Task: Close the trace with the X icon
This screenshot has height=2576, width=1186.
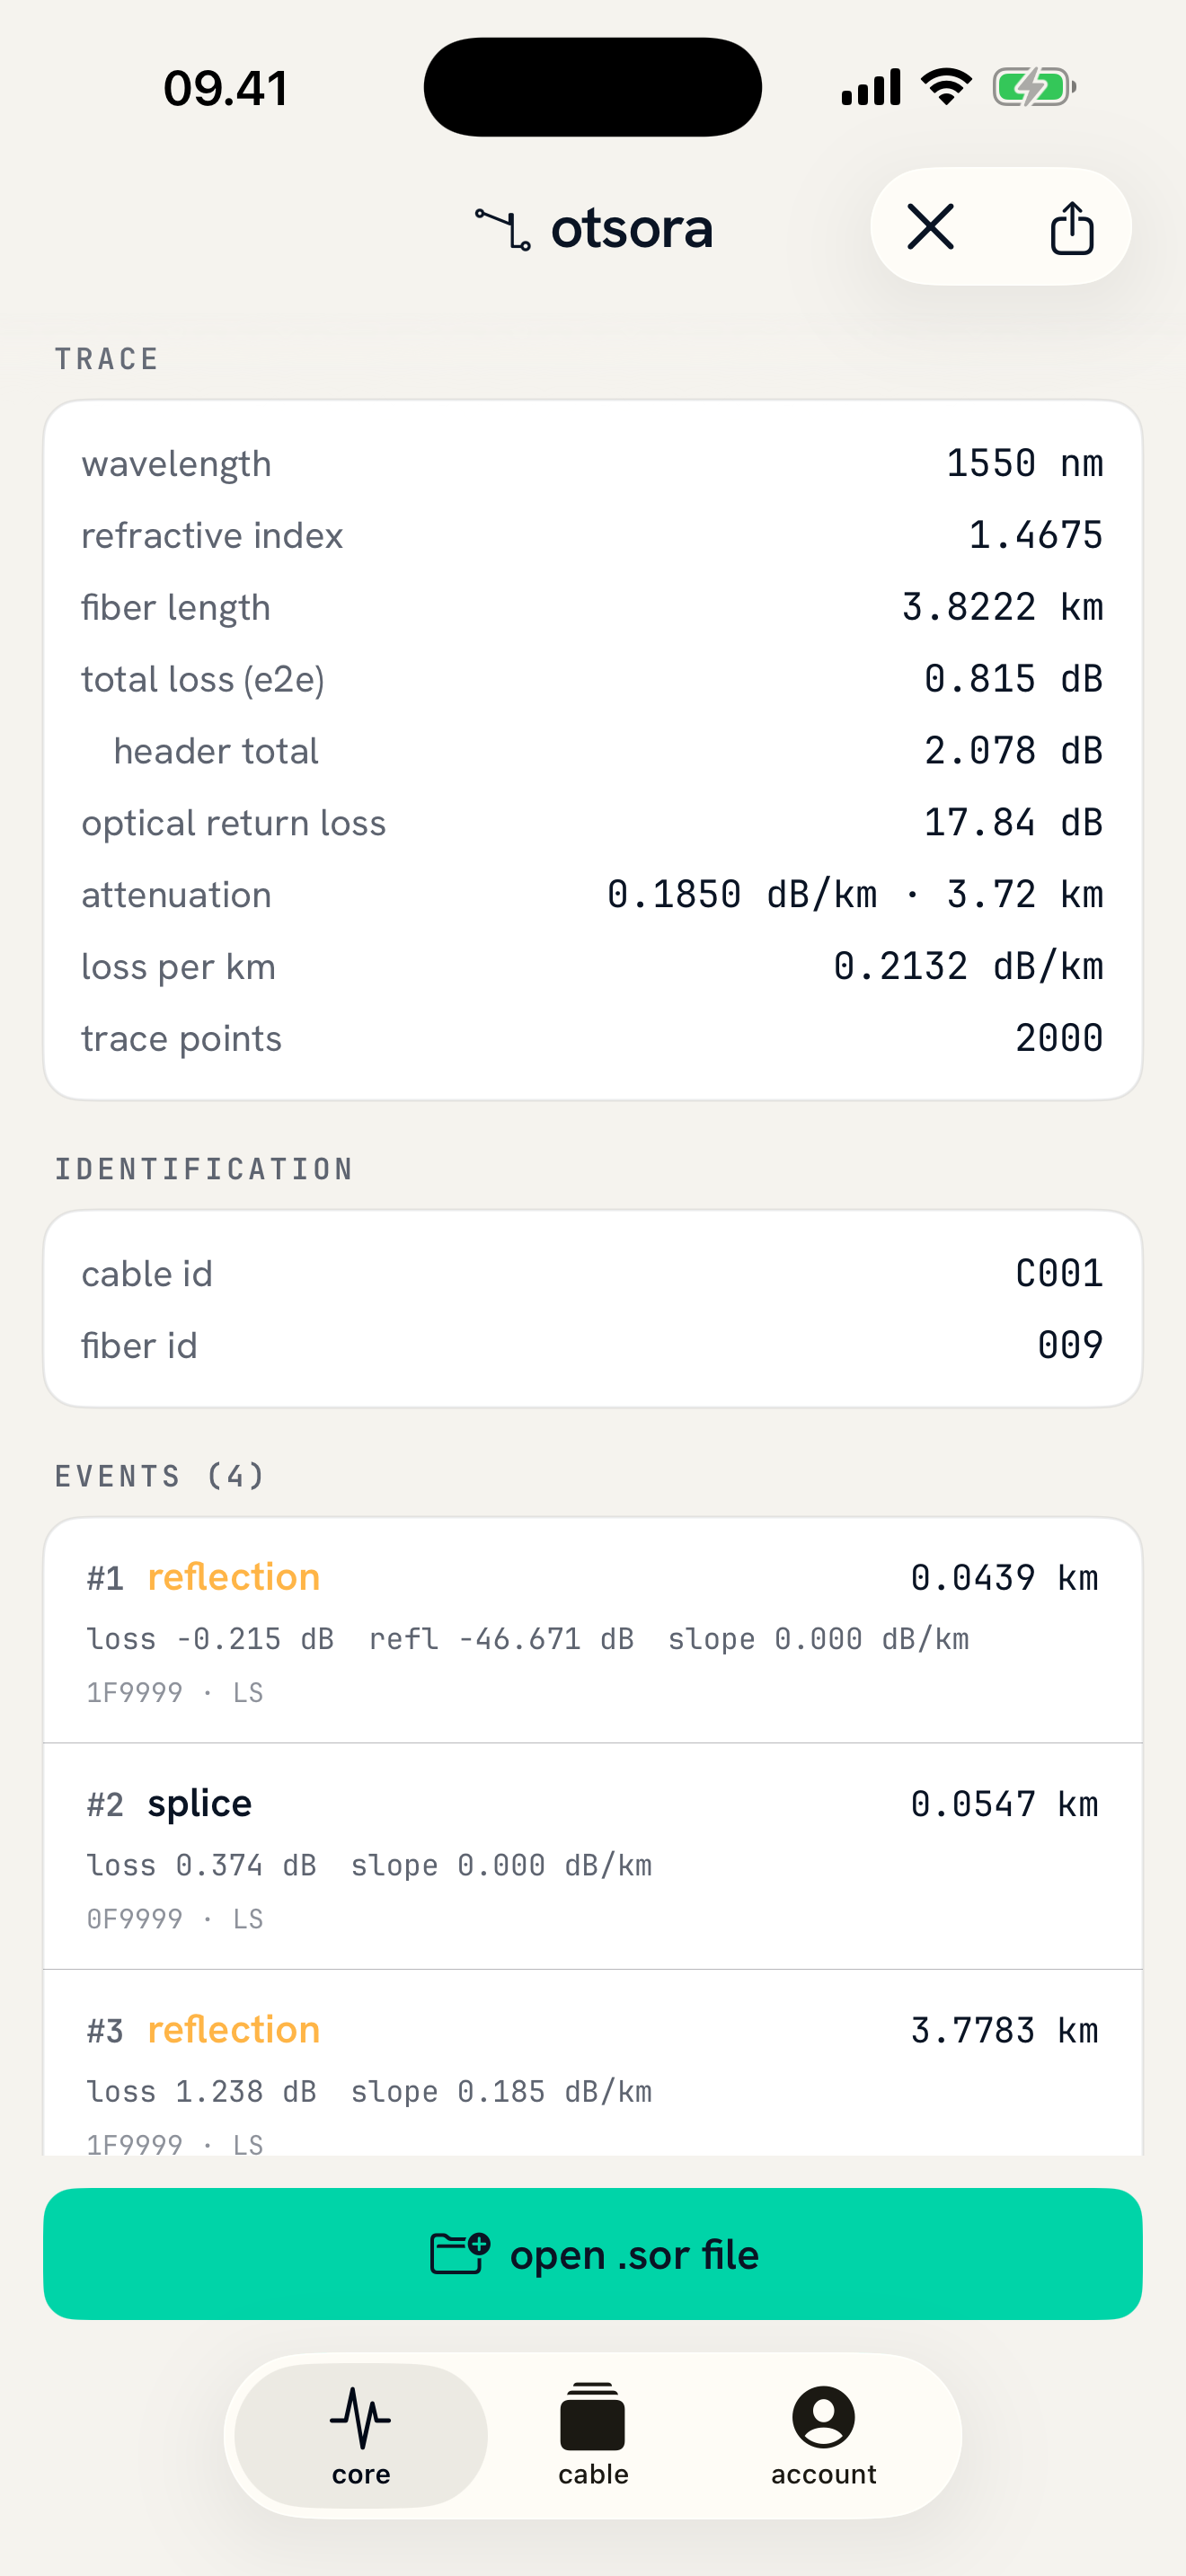Action: tap(930, 227)
